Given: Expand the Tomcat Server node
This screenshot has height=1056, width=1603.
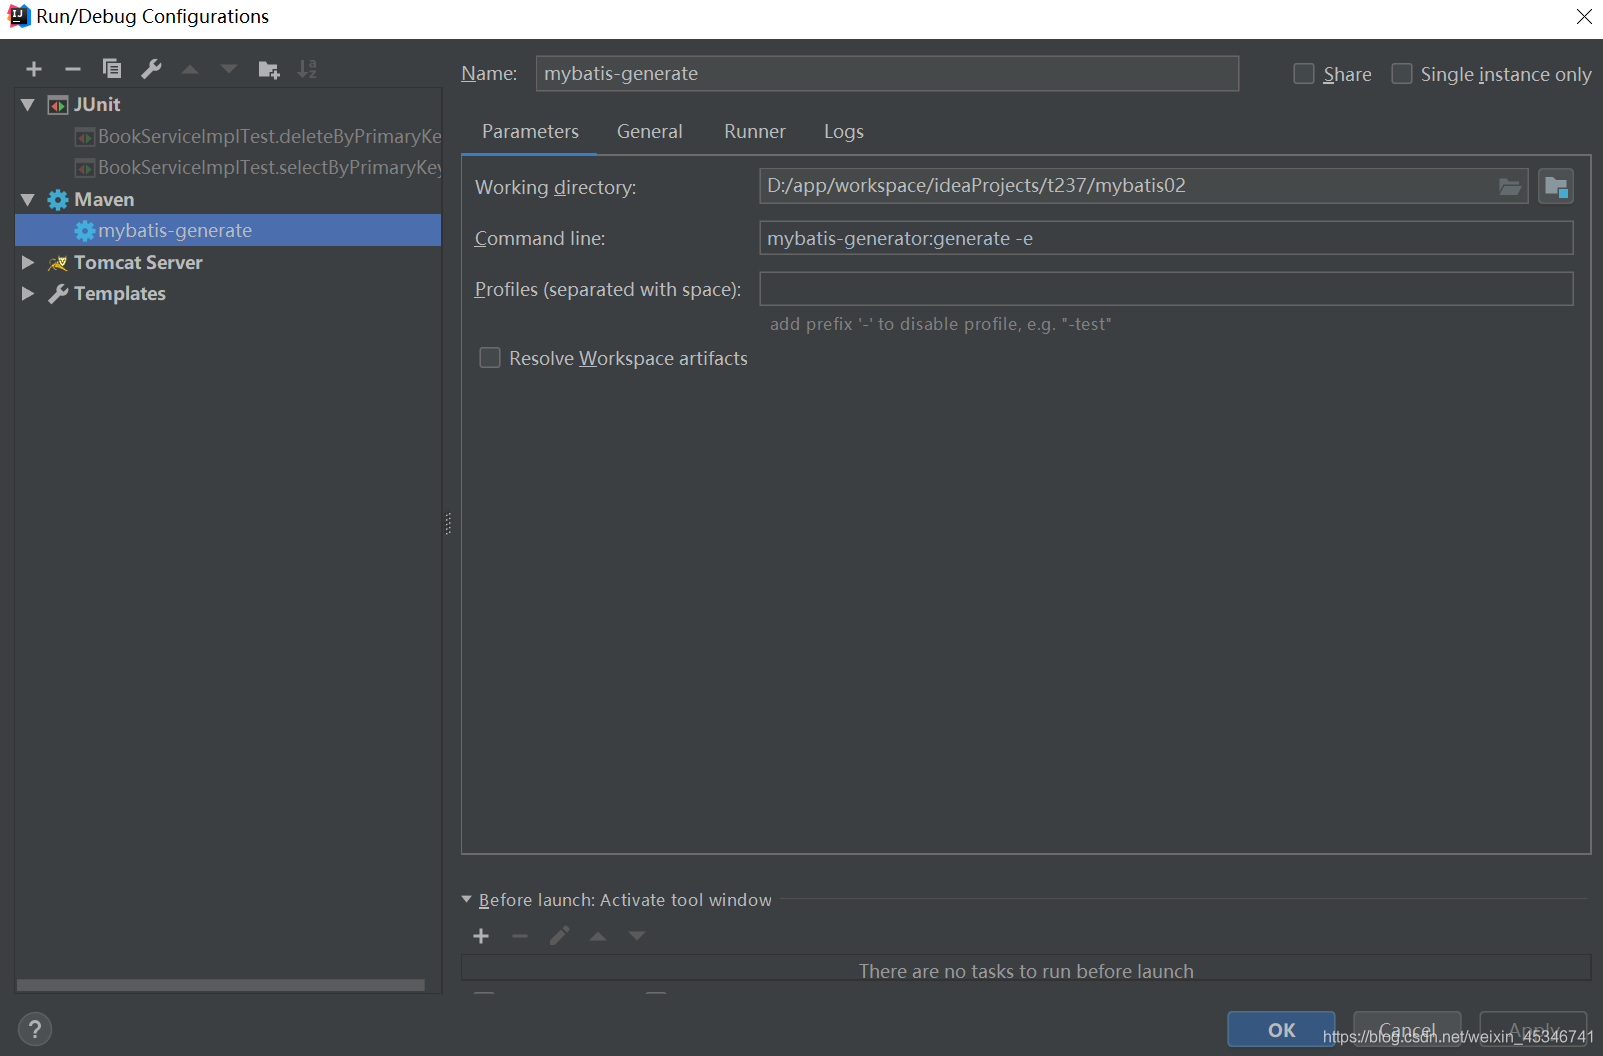Looking at the screenshot, I should (28, 263).
